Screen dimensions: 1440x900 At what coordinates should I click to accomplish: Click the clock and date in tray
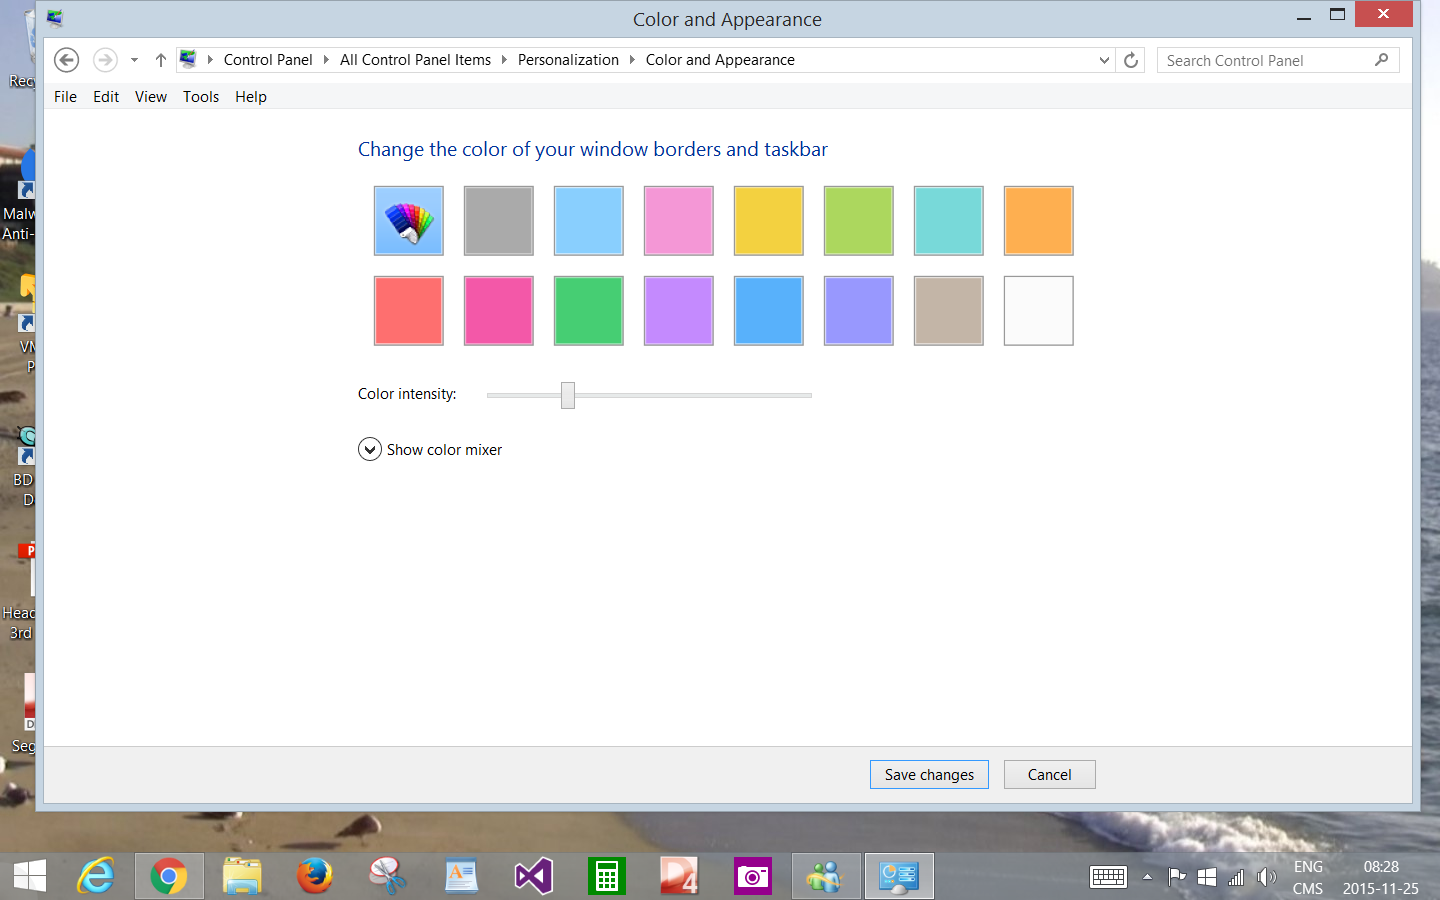[1380, 877]
